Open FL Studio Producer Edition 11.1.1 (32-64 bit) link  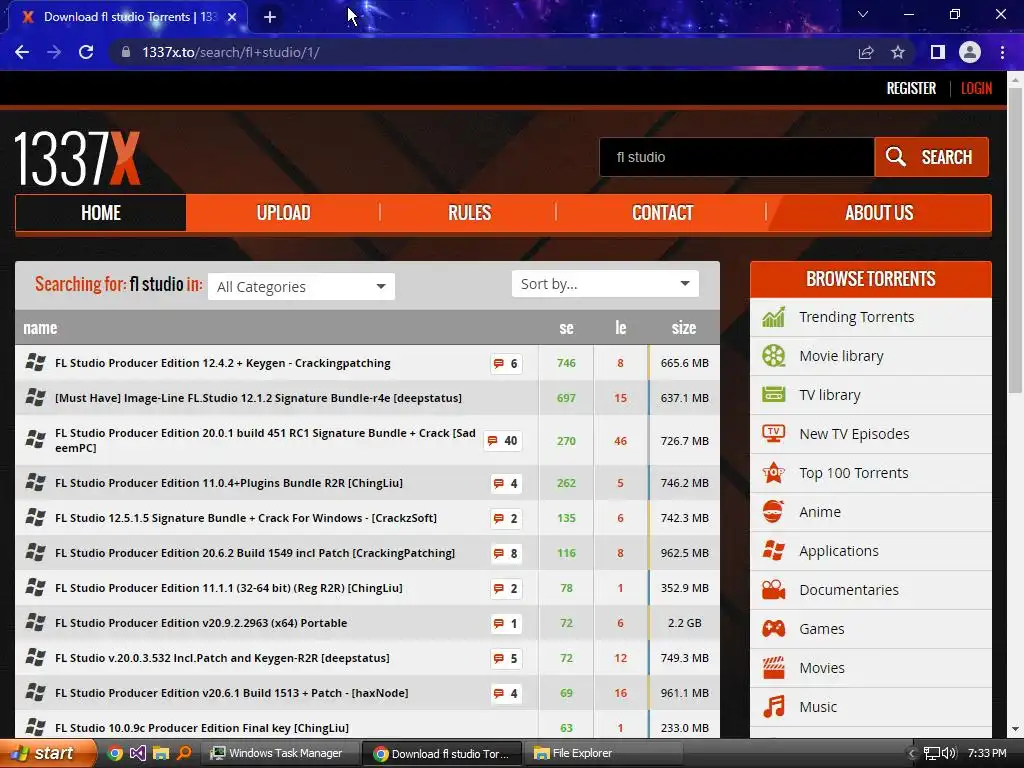pos(229,588)
